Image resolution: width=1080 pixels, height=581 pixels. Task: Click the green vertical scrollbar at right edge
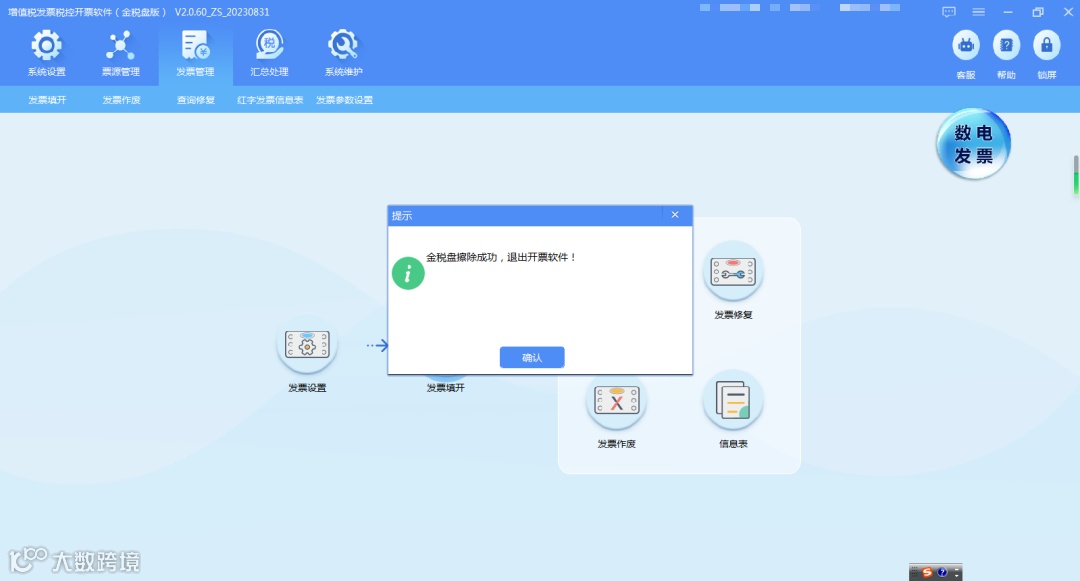pyautogui.click(x=1075, y=184)
